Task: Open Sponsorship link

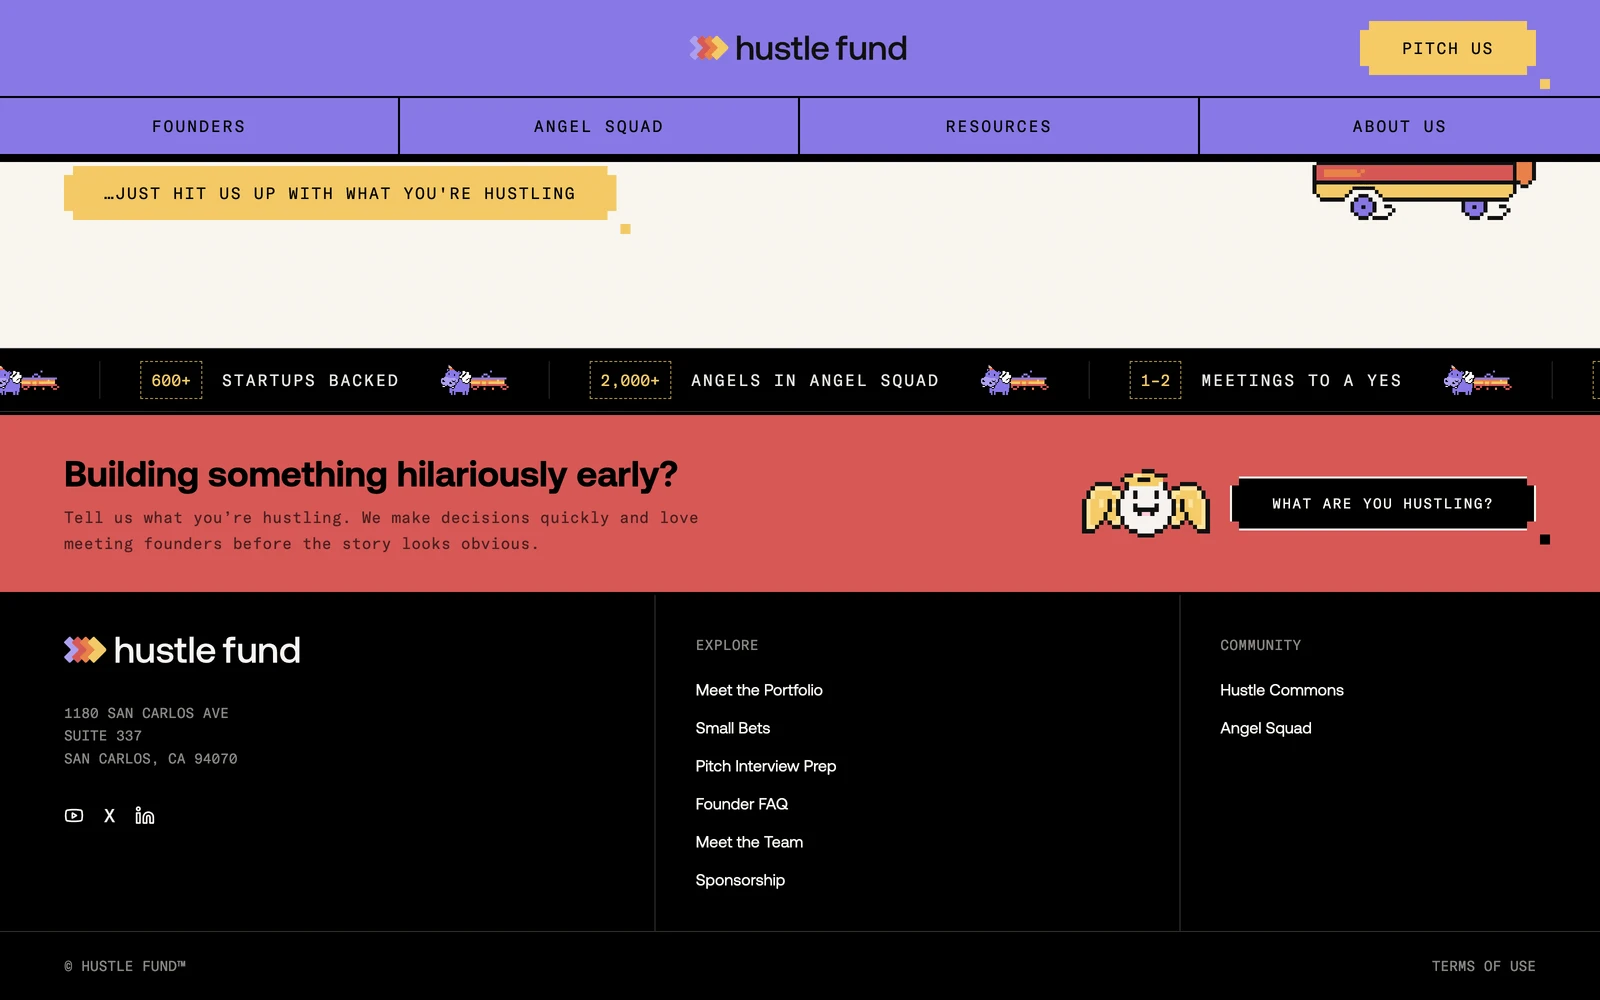Action: click(x=740, y=880)
